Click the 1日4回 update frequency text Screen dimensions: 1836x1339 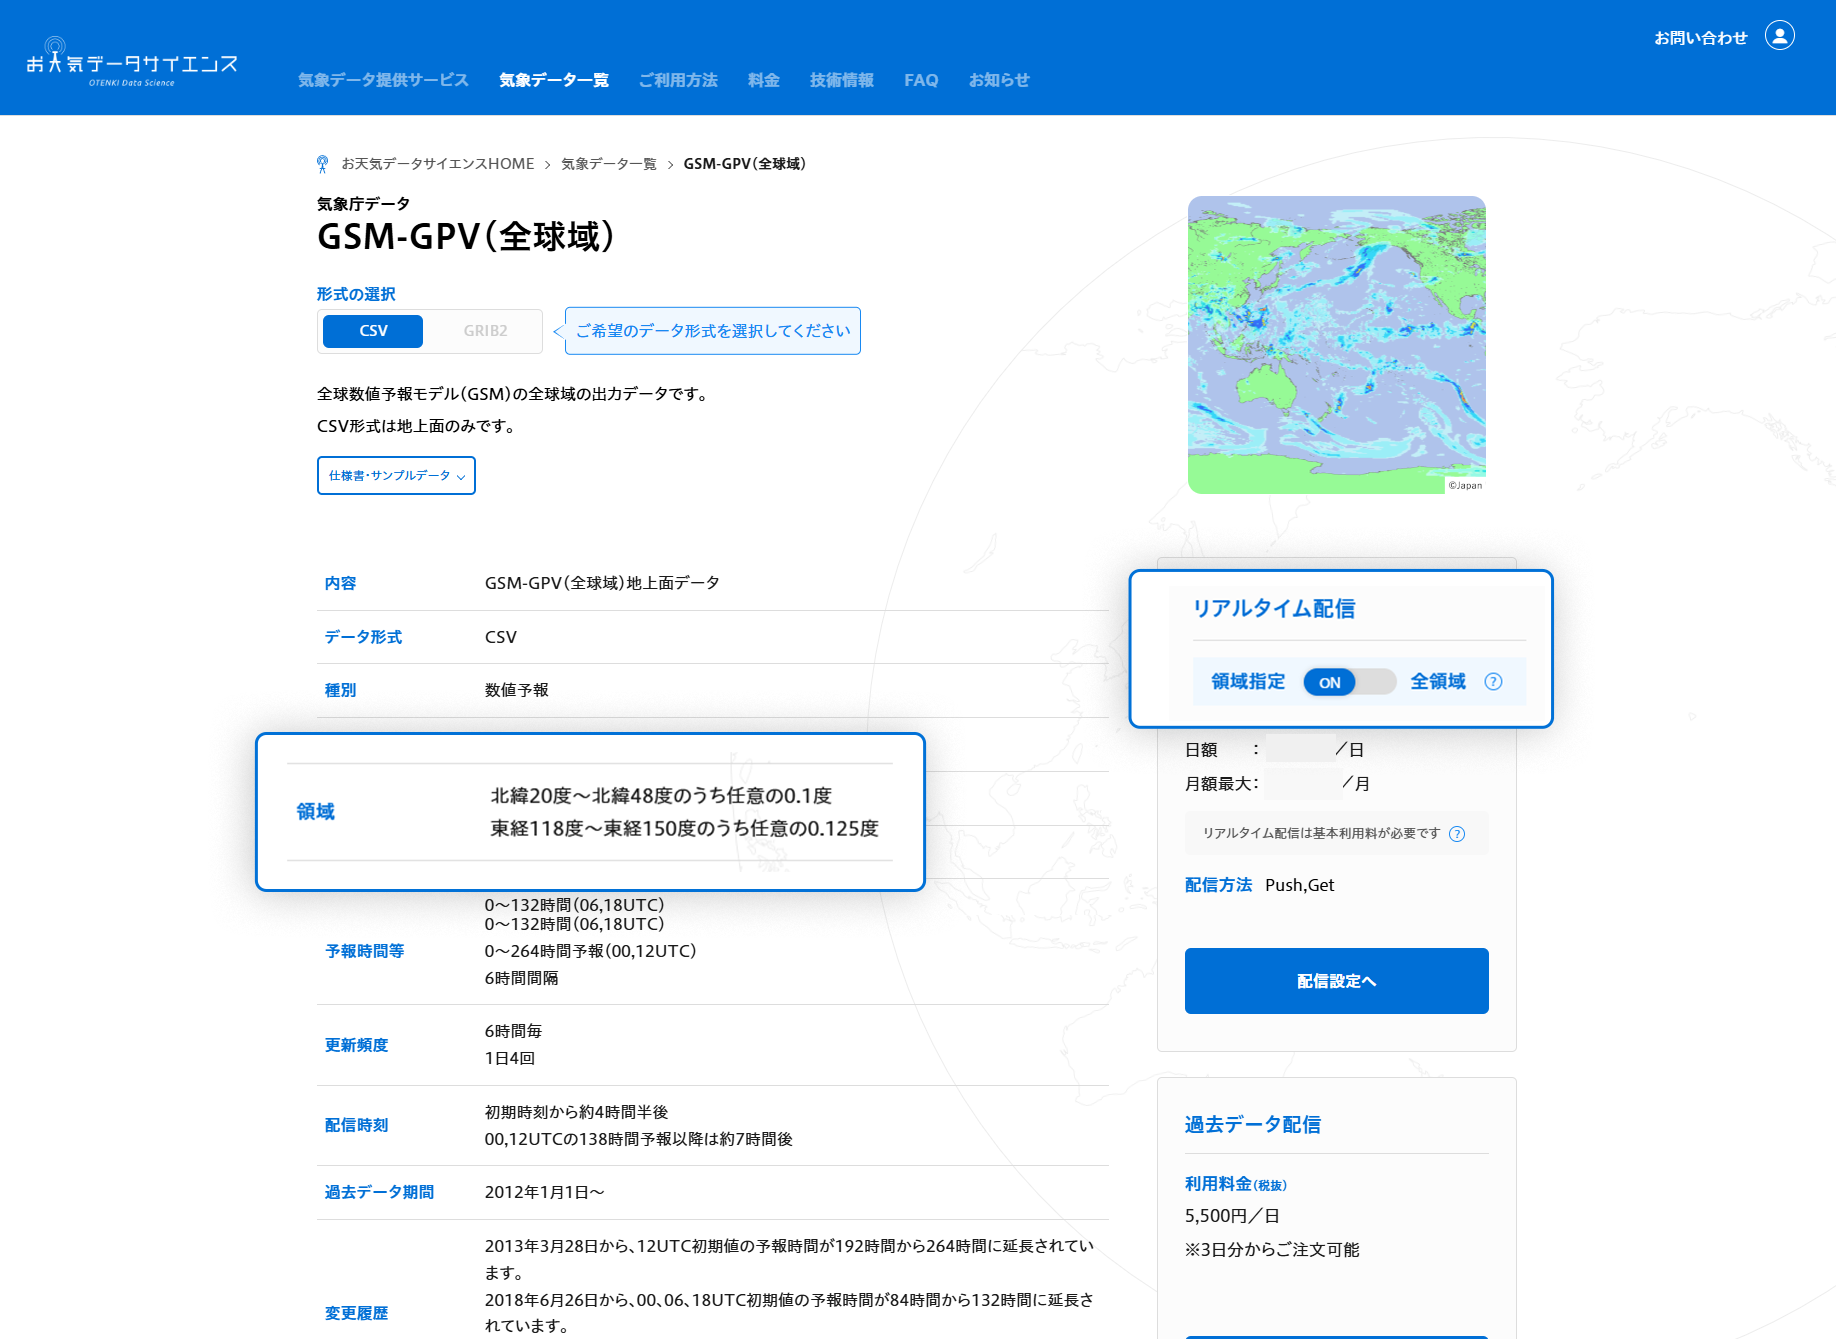pos(510,1058)
